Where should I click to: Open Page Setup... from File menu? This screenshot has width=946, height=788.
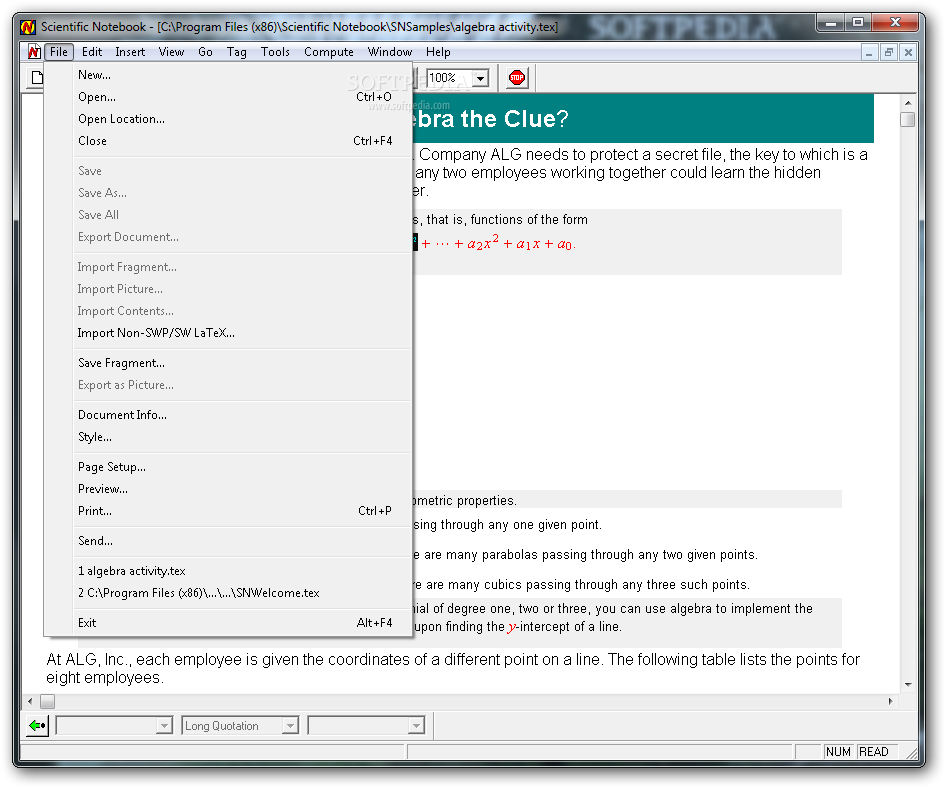click(229, 467)
